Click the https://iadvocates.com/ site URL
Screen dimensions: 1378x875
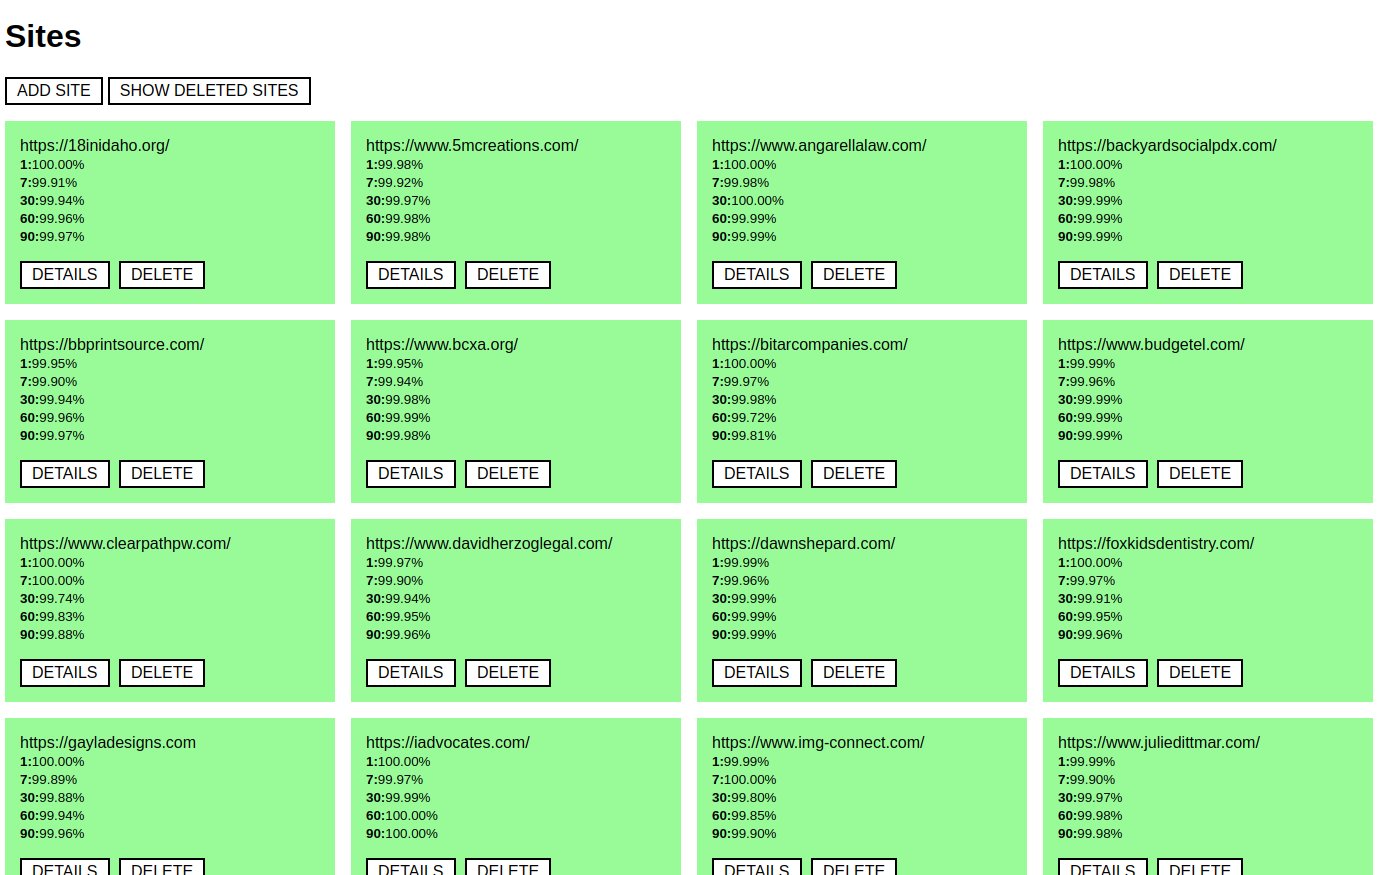447,742
